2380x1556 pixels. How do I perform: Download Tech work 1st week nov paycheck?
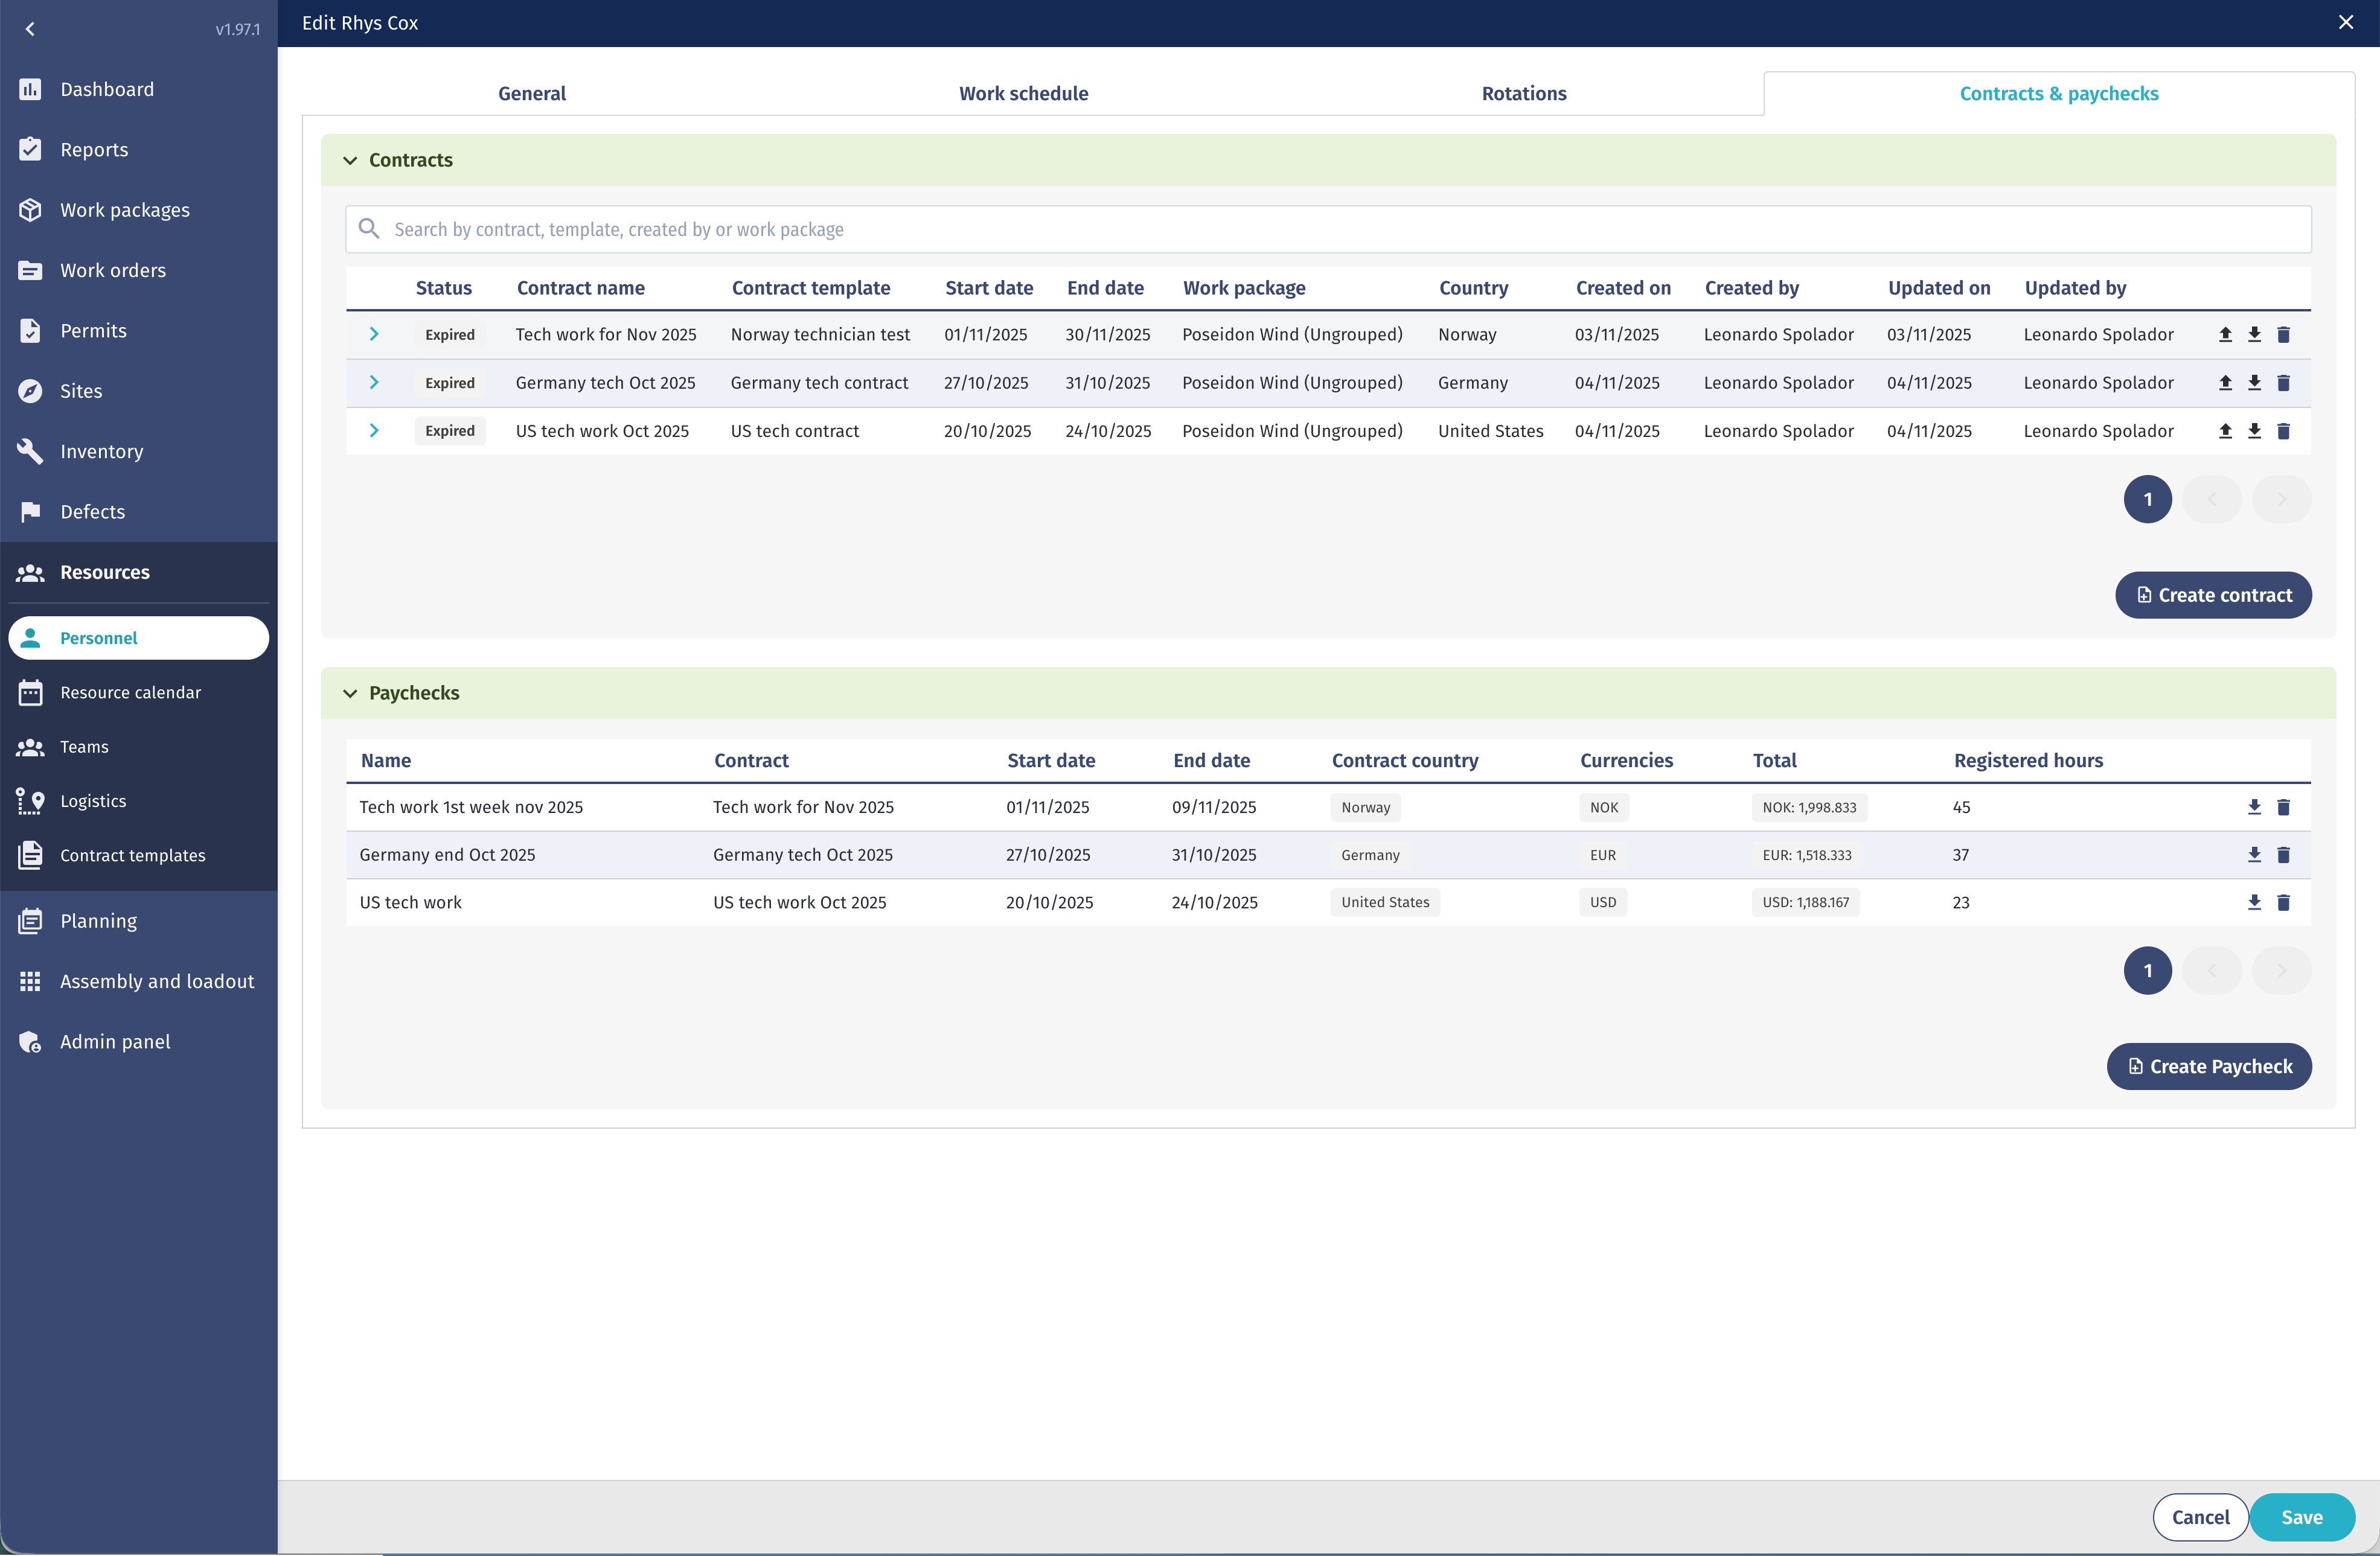[x=2254, y=807]
